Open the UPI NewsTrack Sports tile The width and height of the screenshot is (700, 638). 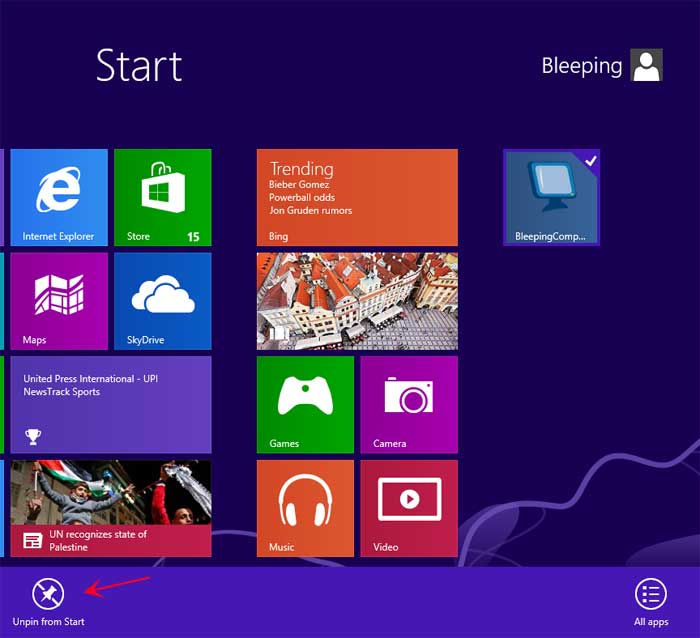click(111, 405)
